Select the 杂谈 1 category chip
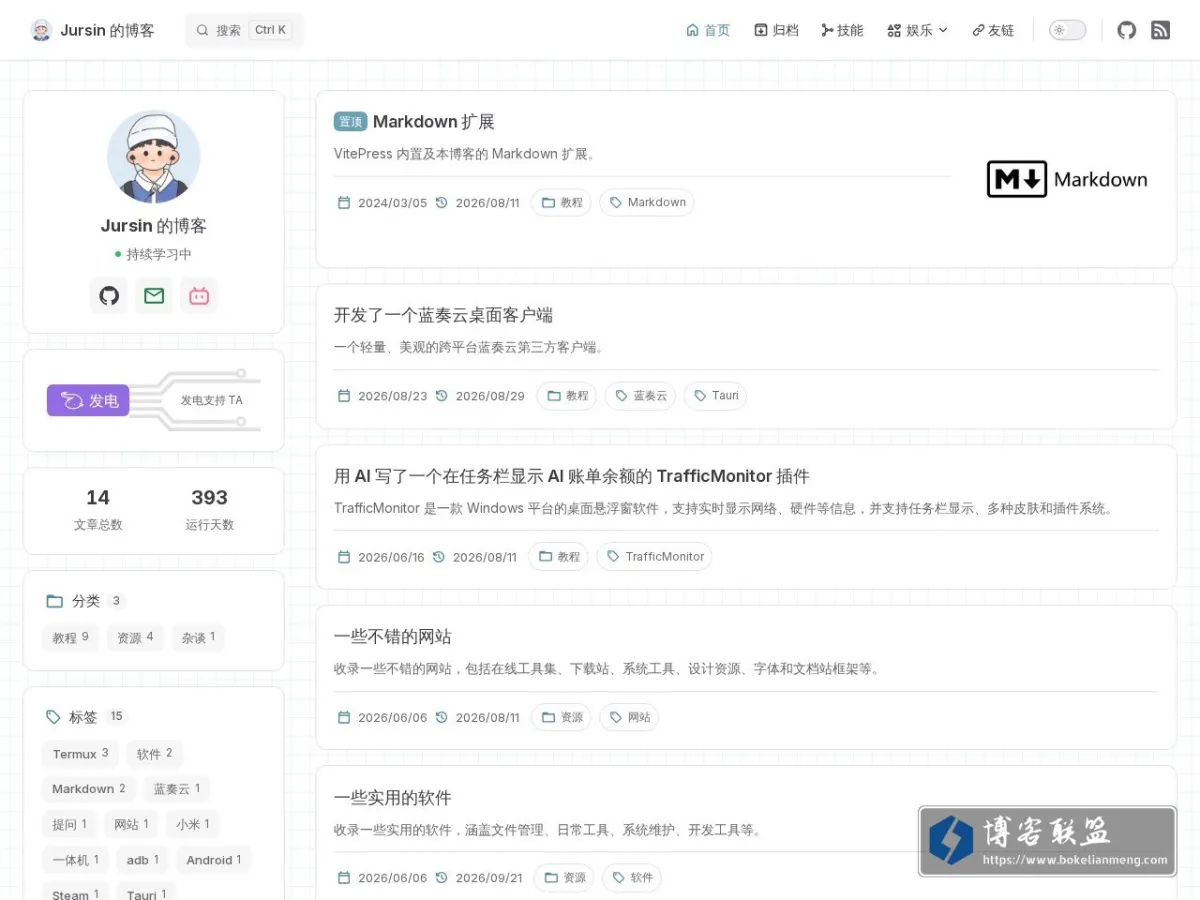This screenshot has height=900, width=1200. click(198, 637)
